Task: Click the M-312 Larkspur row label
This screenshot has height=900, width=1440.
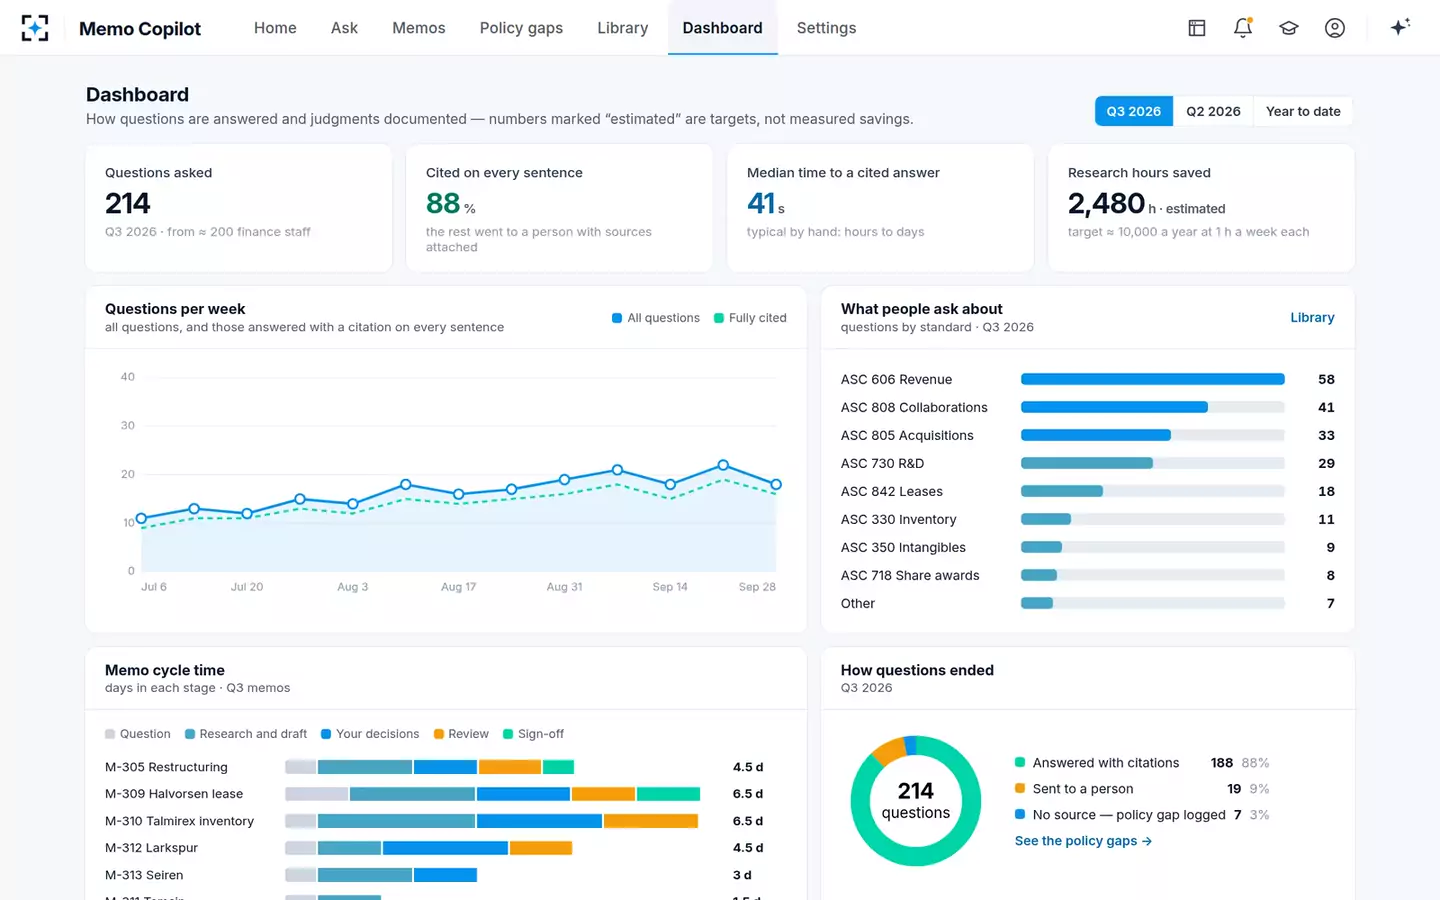Action: (152, 848)
